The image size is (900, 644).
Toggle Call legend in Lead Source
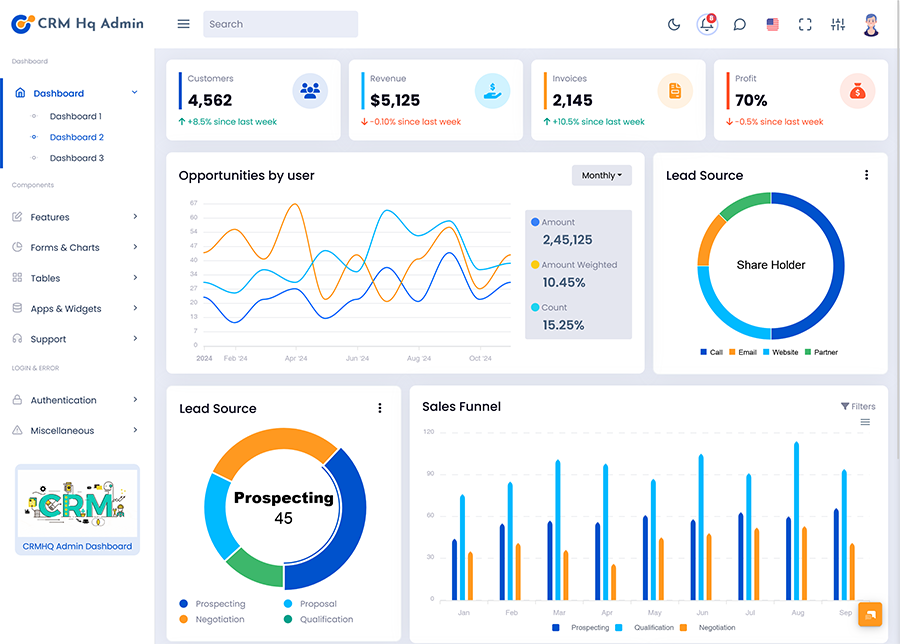coord(711,352)
